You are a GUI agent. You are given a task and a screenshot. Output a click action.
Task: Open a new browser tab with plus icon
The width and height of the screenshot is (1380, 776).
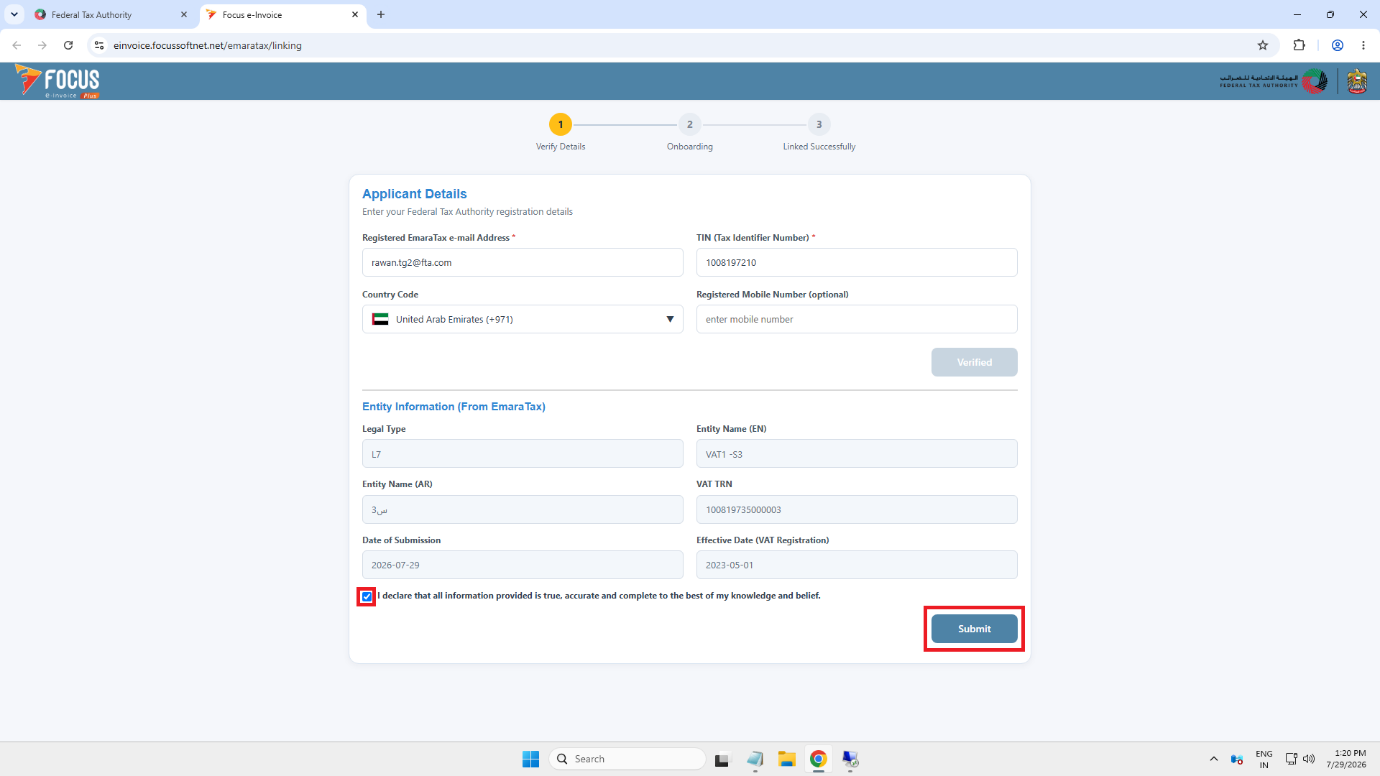(381, 14)
